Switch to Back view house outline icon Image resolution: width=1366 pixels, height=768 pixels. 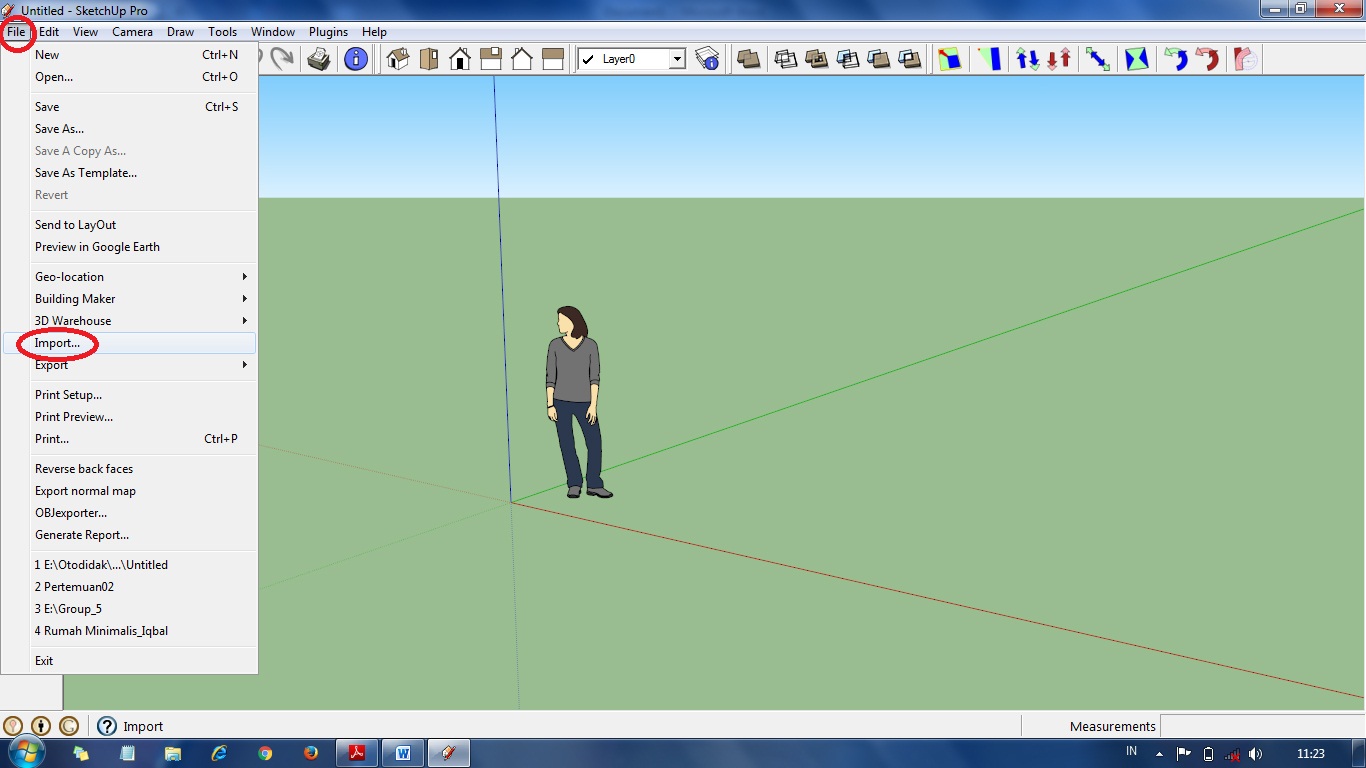[x=522, y=59]
